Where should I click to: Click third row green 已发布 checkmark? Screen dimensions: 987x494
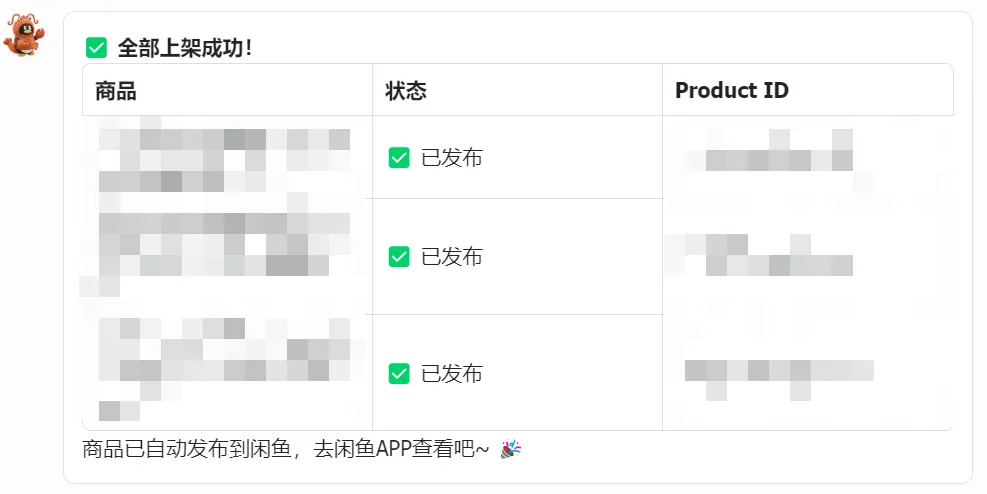(x=399, y=373)
